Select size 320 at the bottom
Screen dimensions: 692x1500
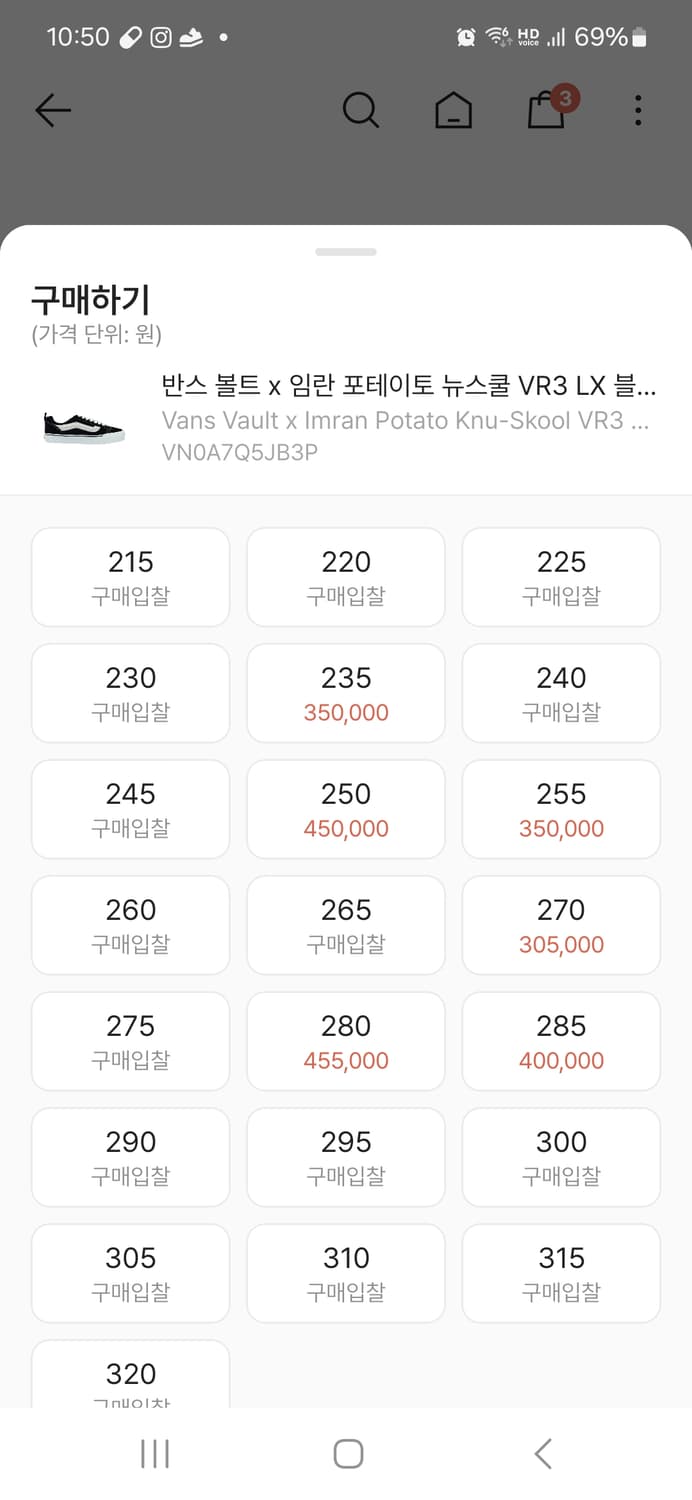pos(130,1376)
